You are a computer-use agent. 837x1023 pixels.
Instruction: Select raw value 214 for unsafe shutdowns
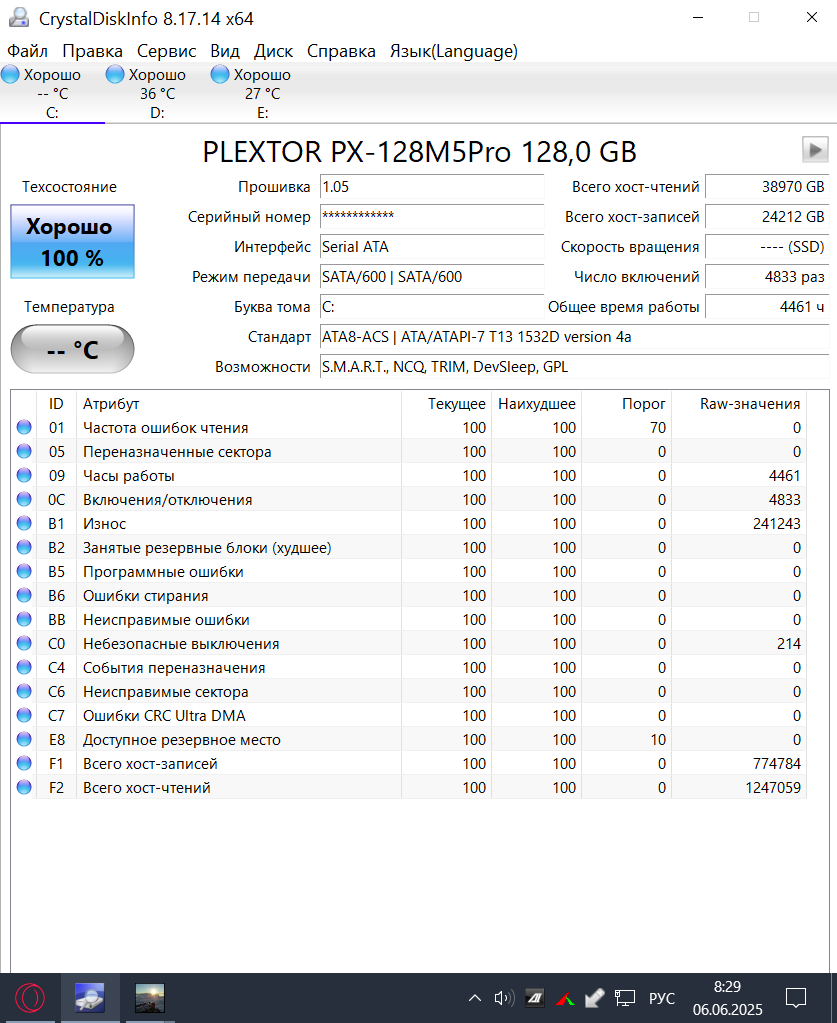(x=789, y=644)
